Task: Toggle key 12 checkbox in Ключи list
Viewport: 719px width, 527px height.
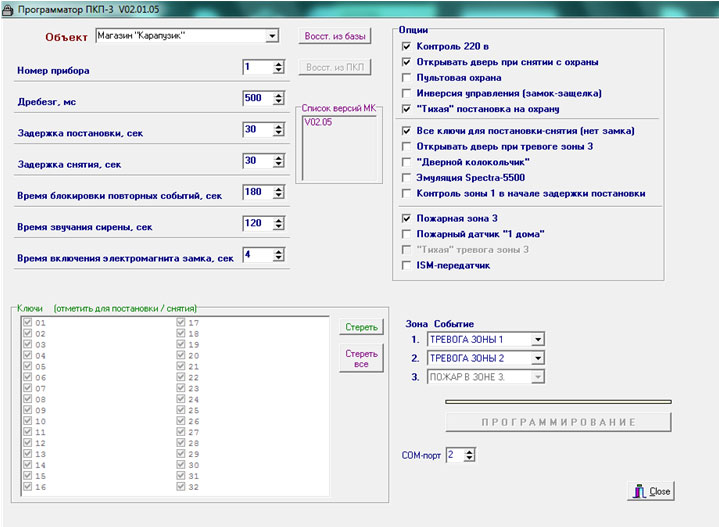Action: coord(28,443)
